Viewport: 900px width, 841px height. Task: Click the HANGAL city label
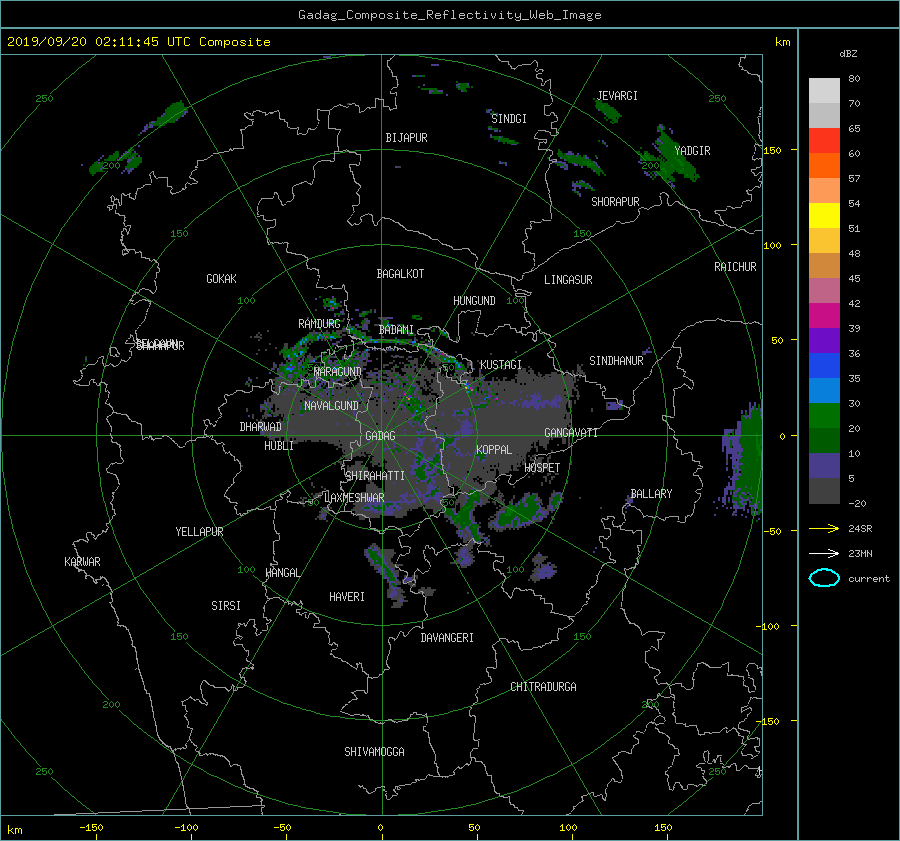(283, 573)
